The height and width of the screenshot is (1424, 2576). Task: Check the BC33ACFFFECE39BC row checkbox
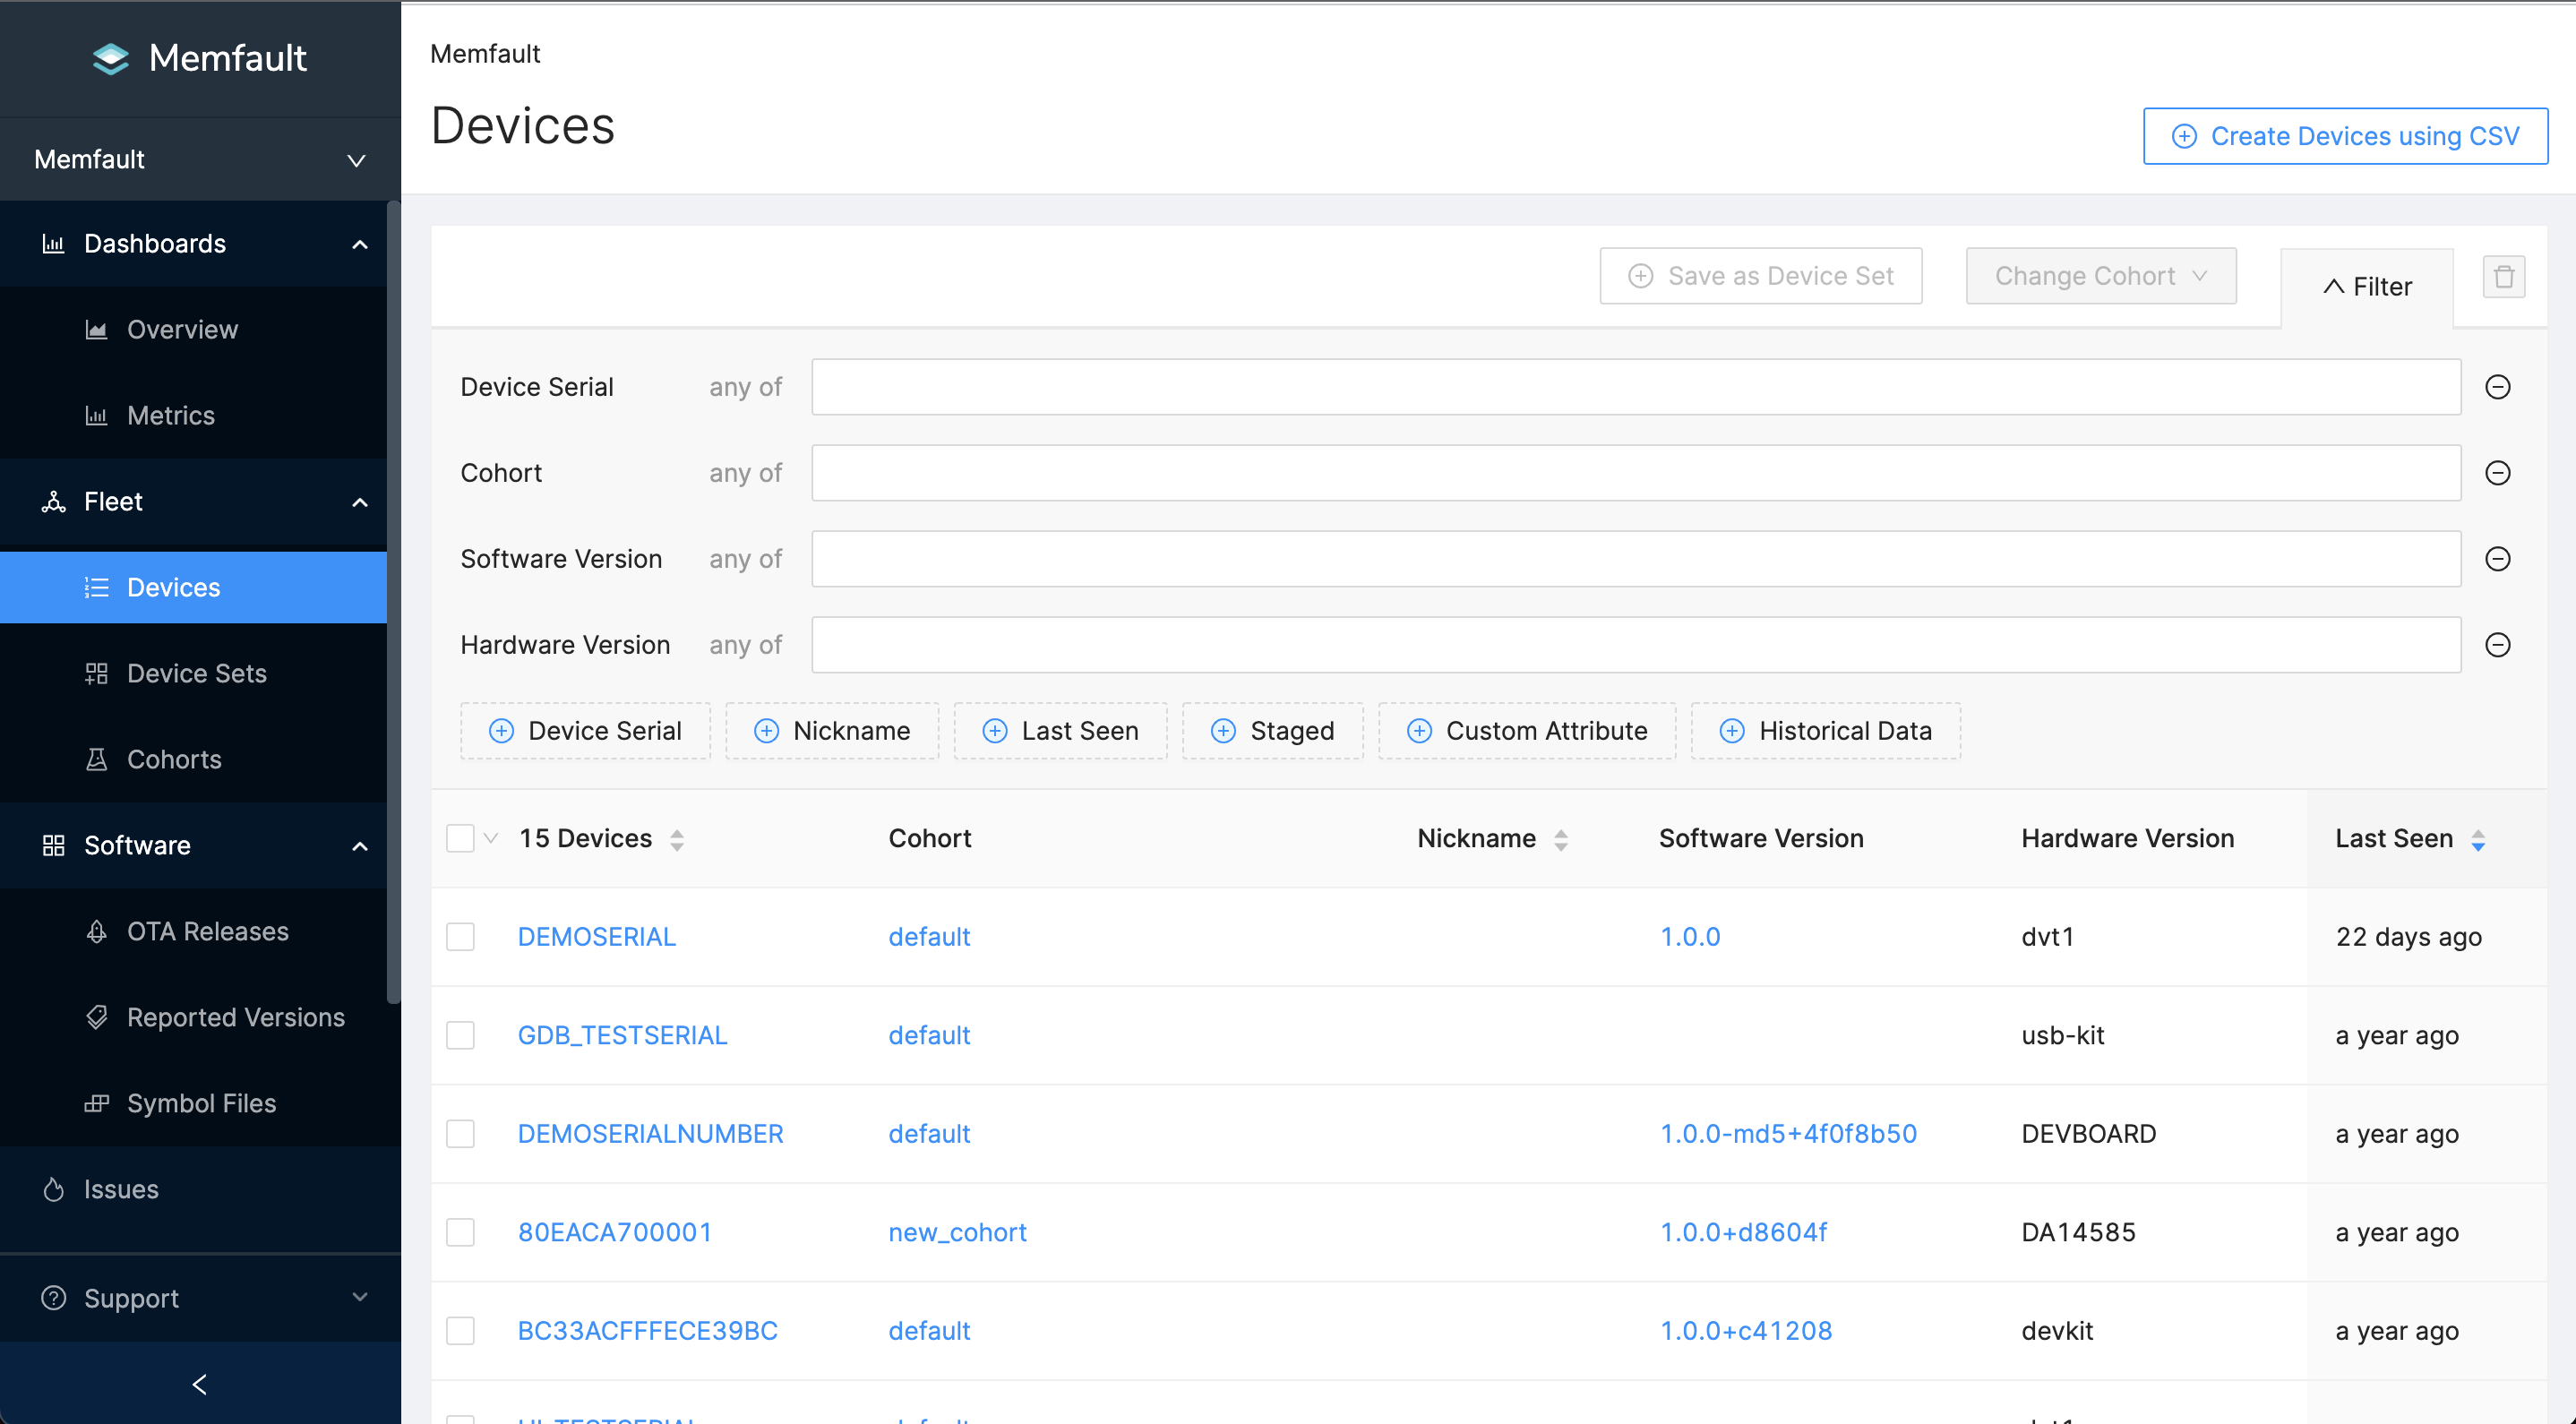(460, 1331)
